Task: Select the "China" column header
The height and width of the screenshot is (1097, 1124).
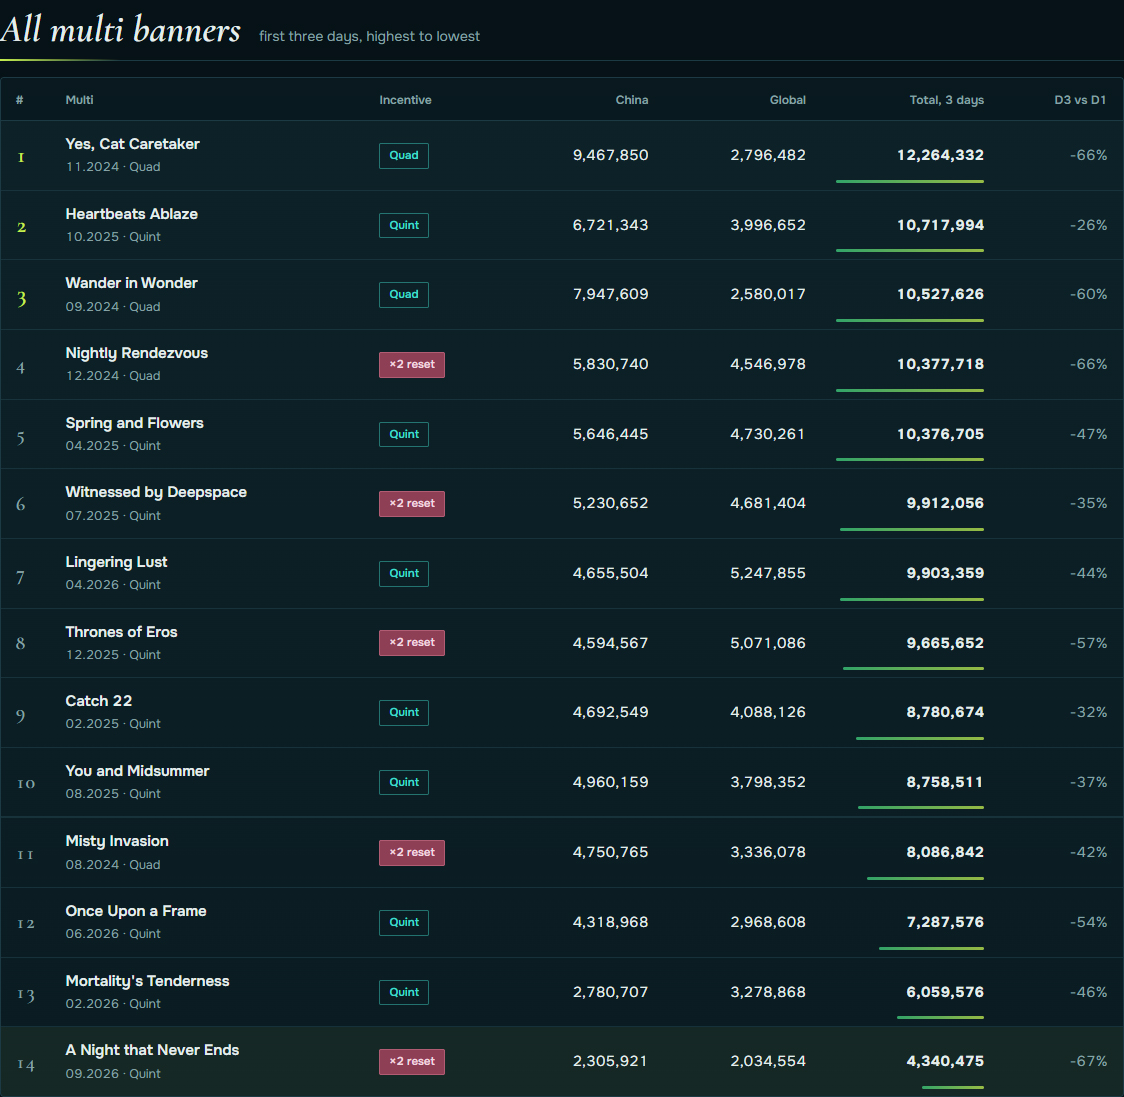Action: 632,100
